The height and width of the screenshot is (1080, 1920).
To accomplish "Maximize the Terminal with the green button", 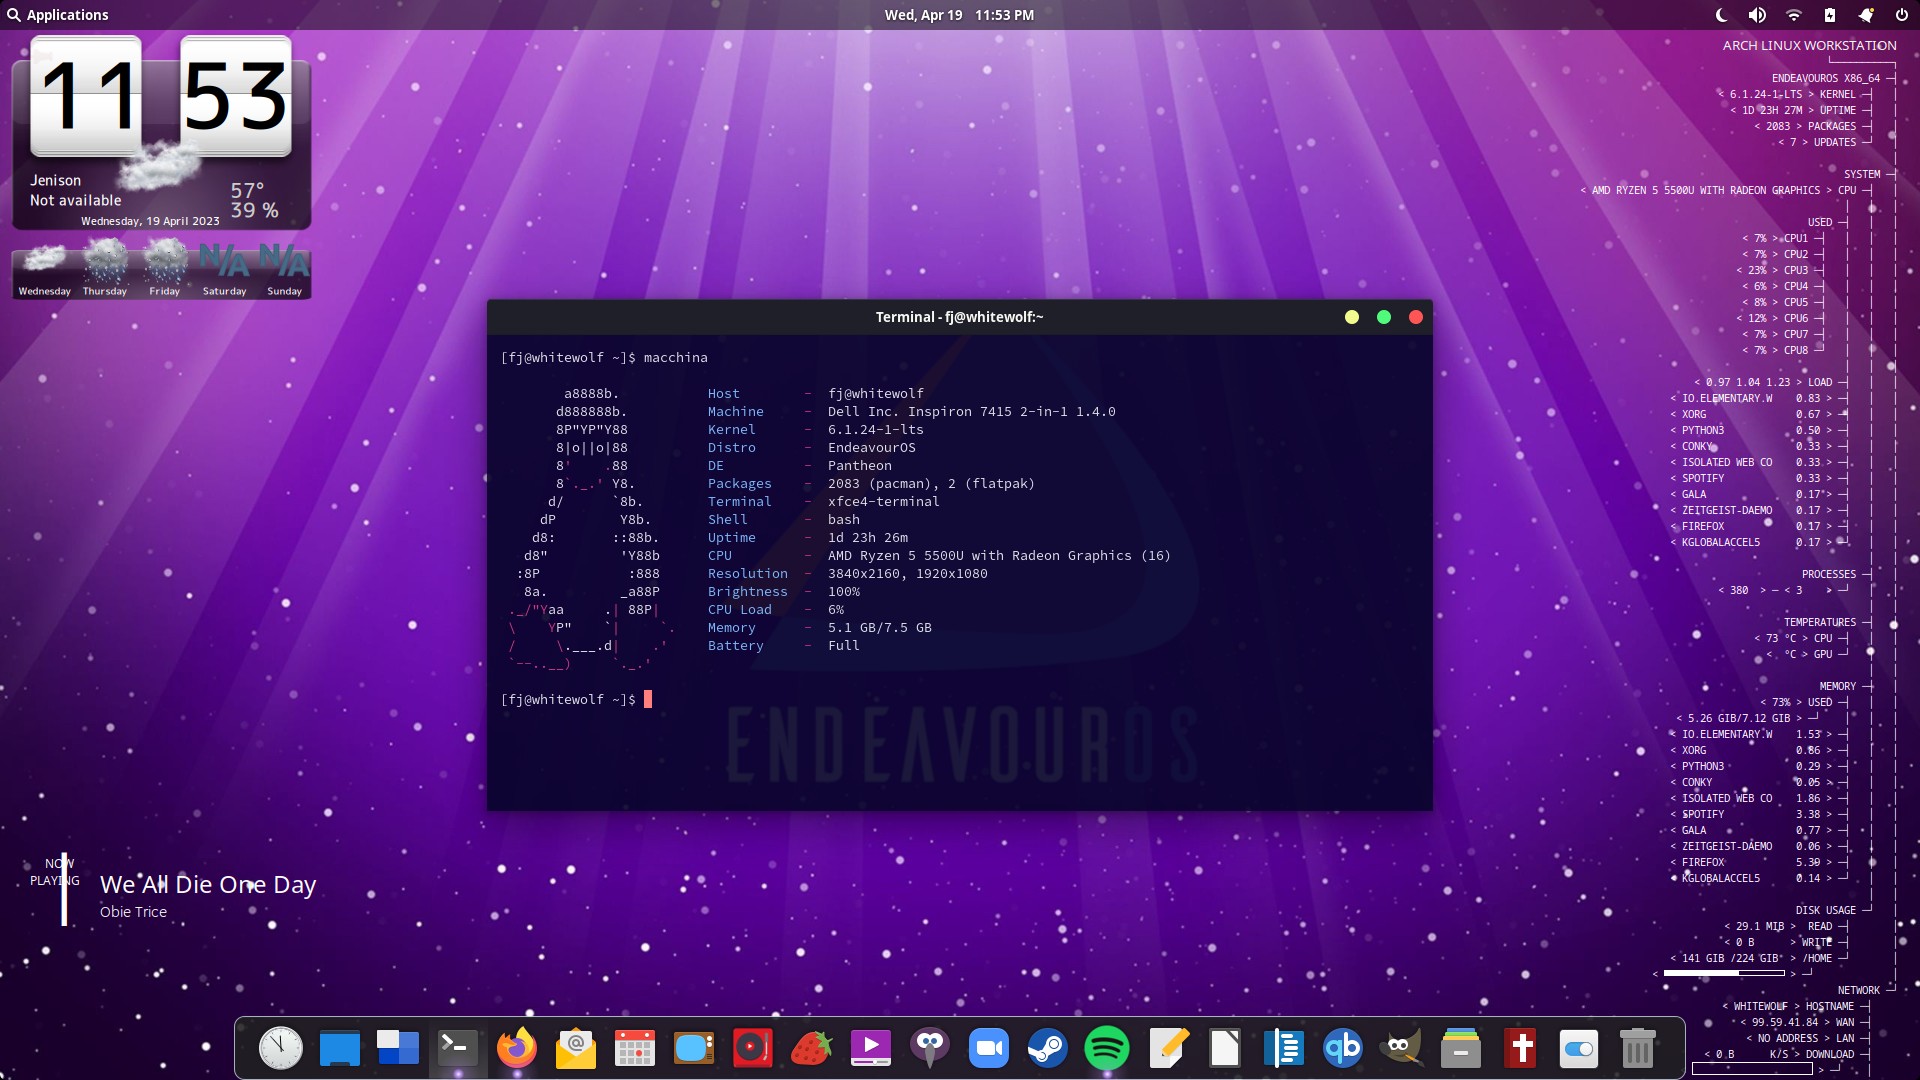I will 1384,317.
